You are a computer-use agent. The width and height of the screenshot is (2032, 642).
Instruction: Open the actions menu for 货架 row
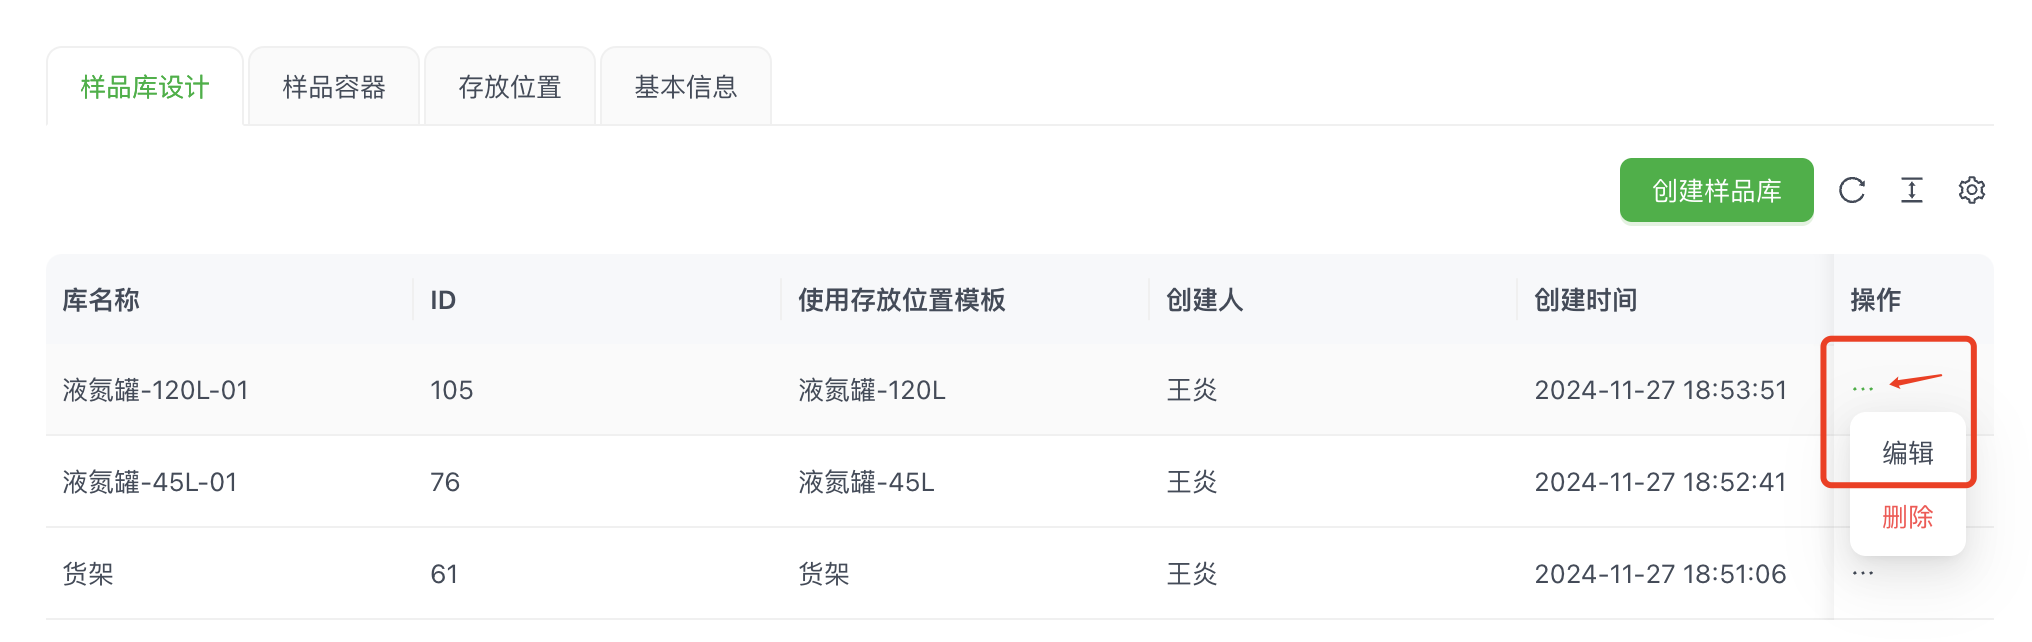[x=1862, y=573]
